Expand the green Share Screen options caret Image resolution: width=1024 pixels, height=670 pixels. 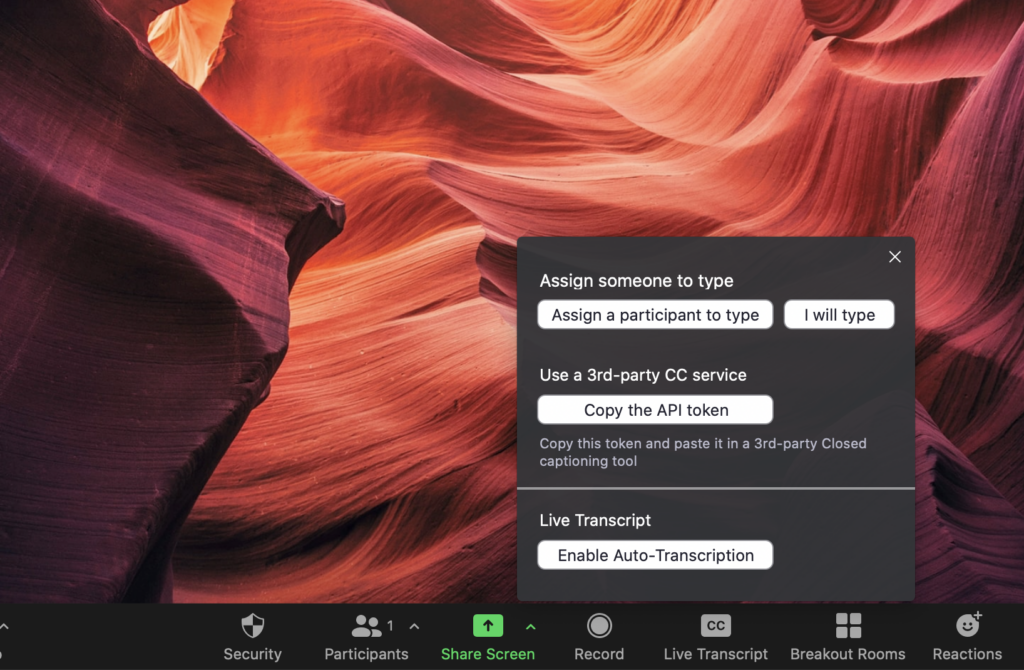click(x=531, y=627)
